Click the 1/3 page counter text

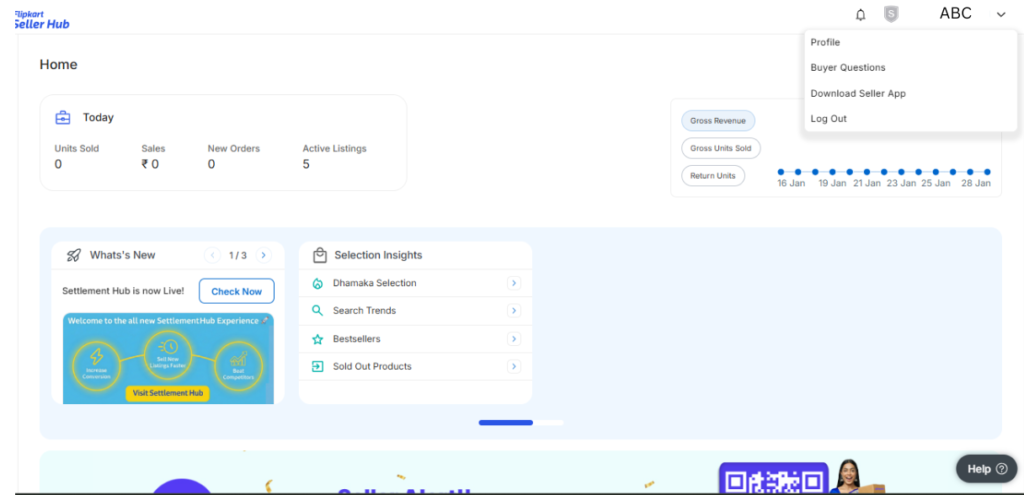[238, 255]
